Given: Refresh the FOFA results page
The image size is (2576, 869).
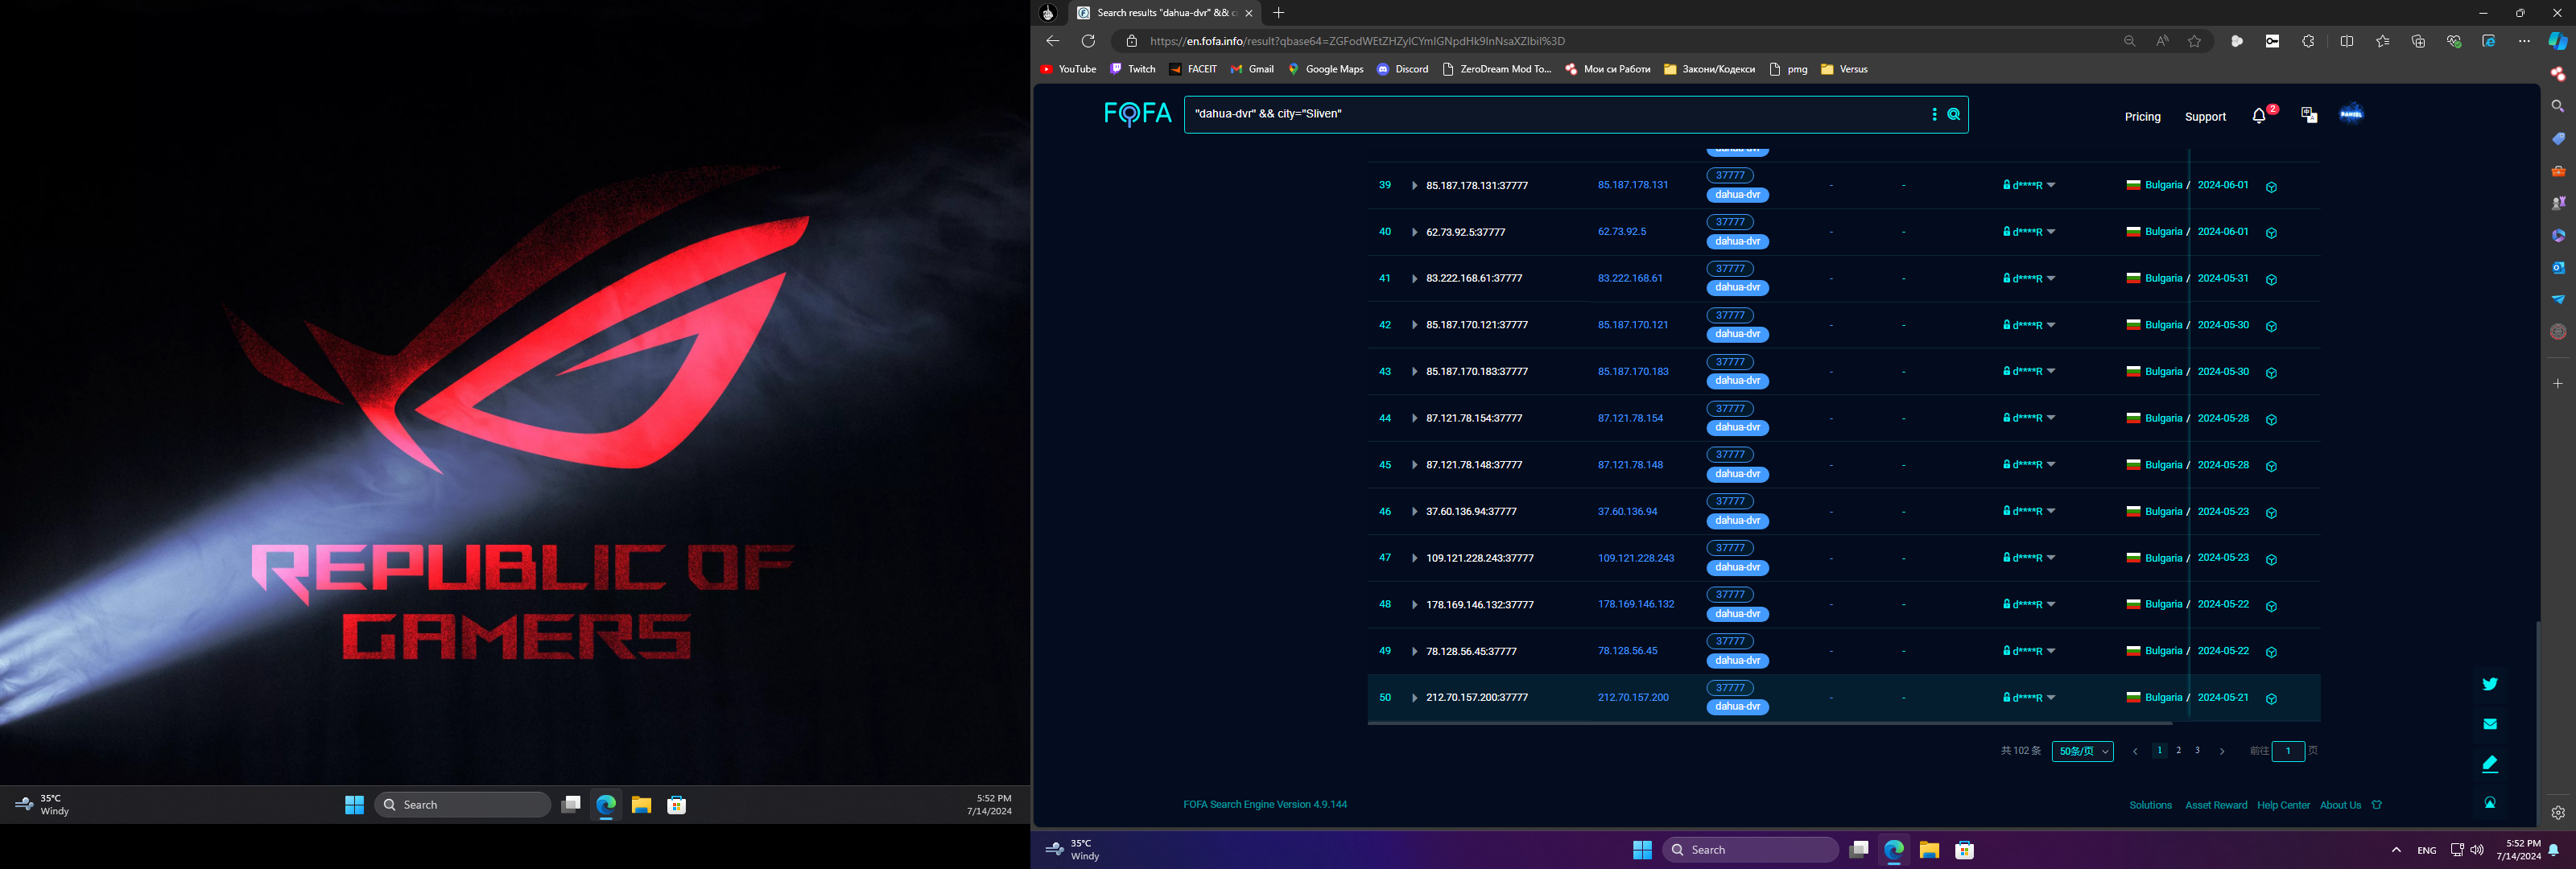Looking at the screenshot, I should point(1088,41).
